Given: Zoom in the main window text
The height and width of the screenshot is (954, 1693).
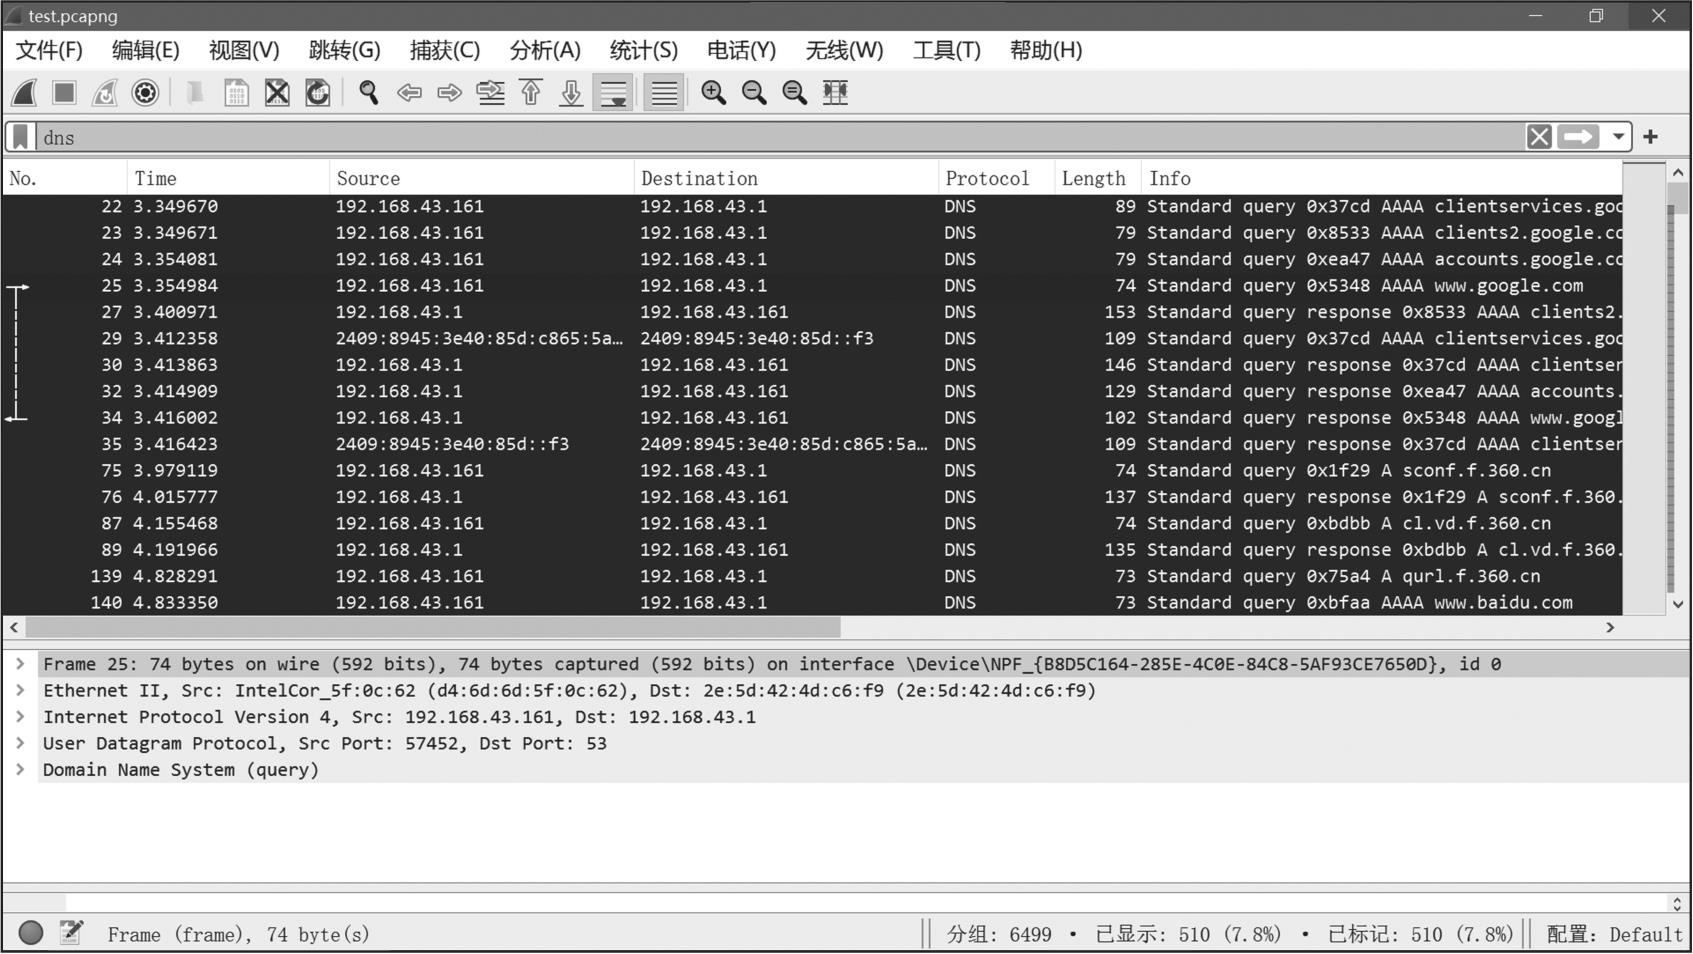Looking at the screenshot, I should 714,93.
